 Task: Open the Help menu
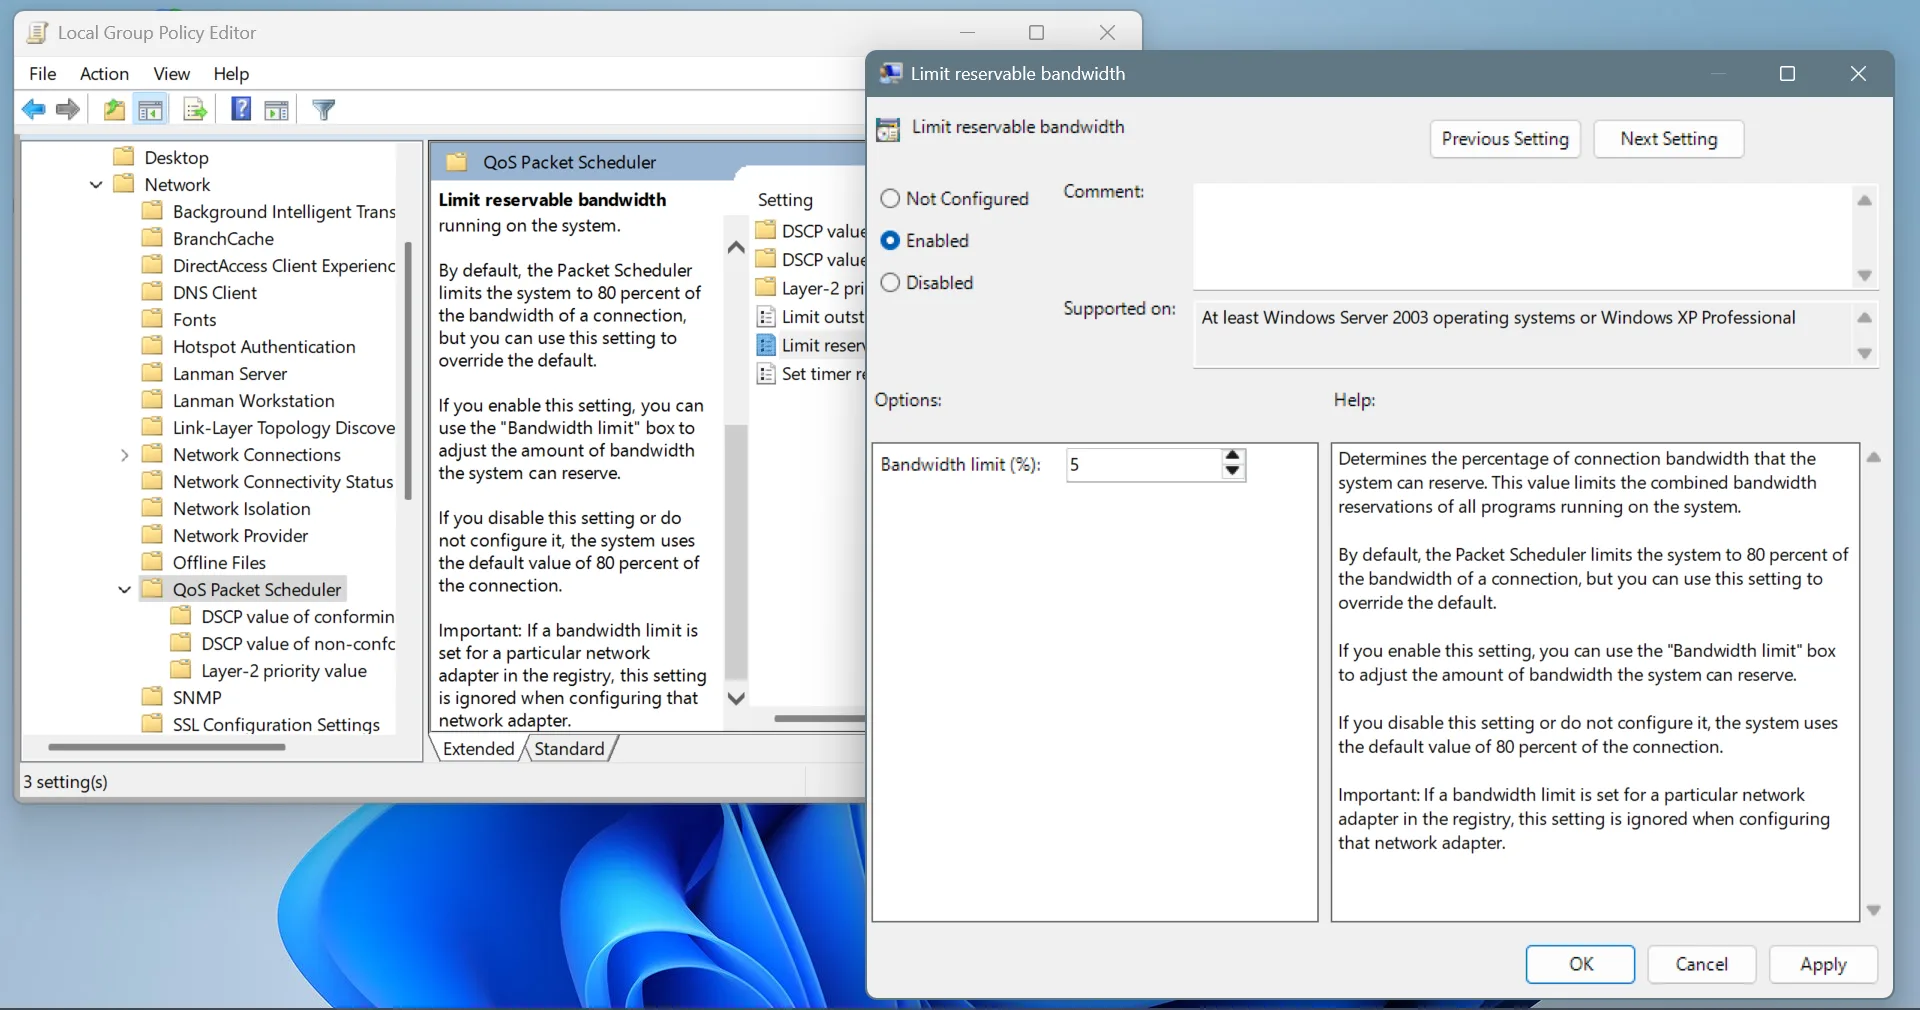click(231, 73)
